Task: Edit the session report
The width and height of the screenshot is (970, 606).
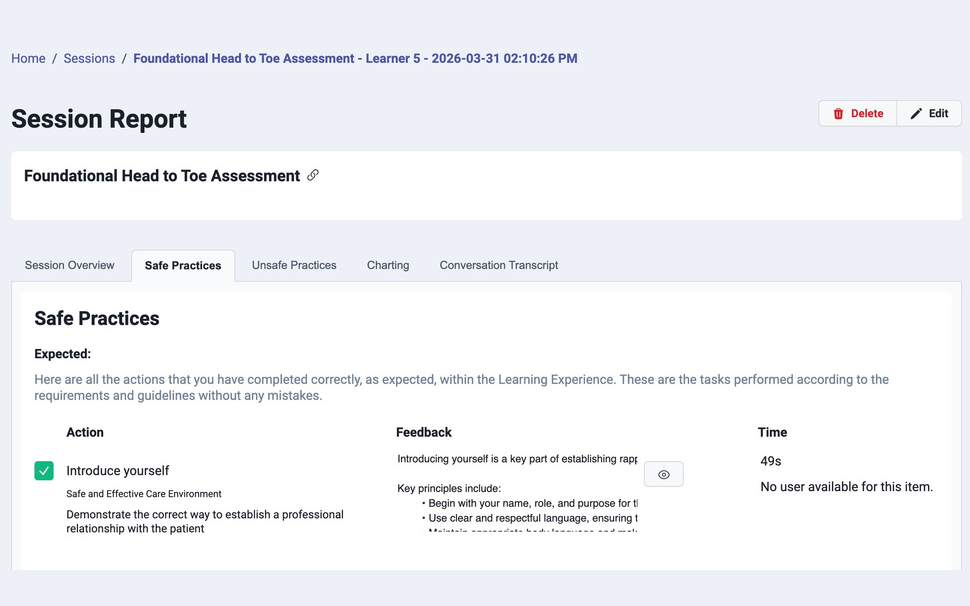Action: pyautogui.click(x=929, y=113)
